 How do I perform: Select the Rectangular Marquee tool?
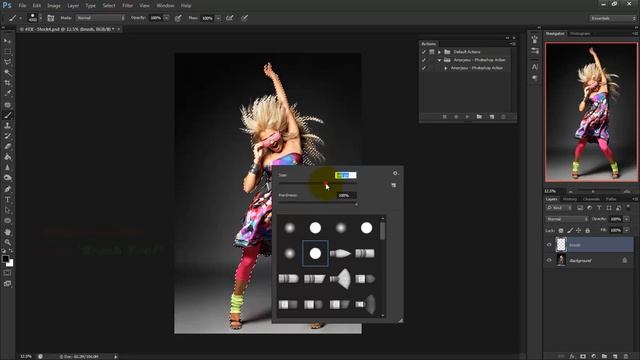click(x=7, y=52)
